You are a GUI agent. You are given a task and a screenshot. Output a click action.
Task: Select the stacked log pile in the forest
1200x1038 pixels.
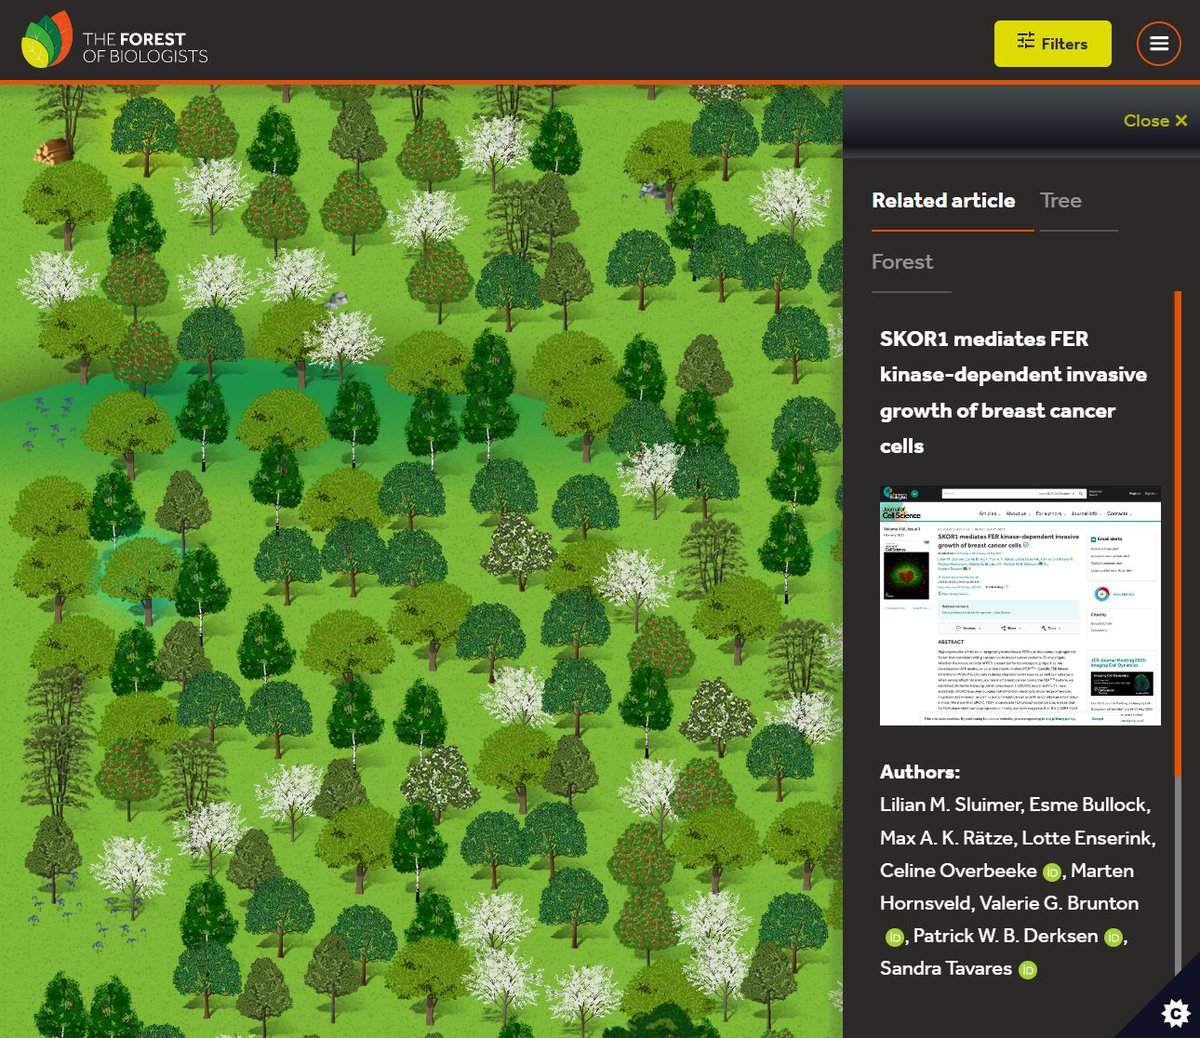click(54, 150)
